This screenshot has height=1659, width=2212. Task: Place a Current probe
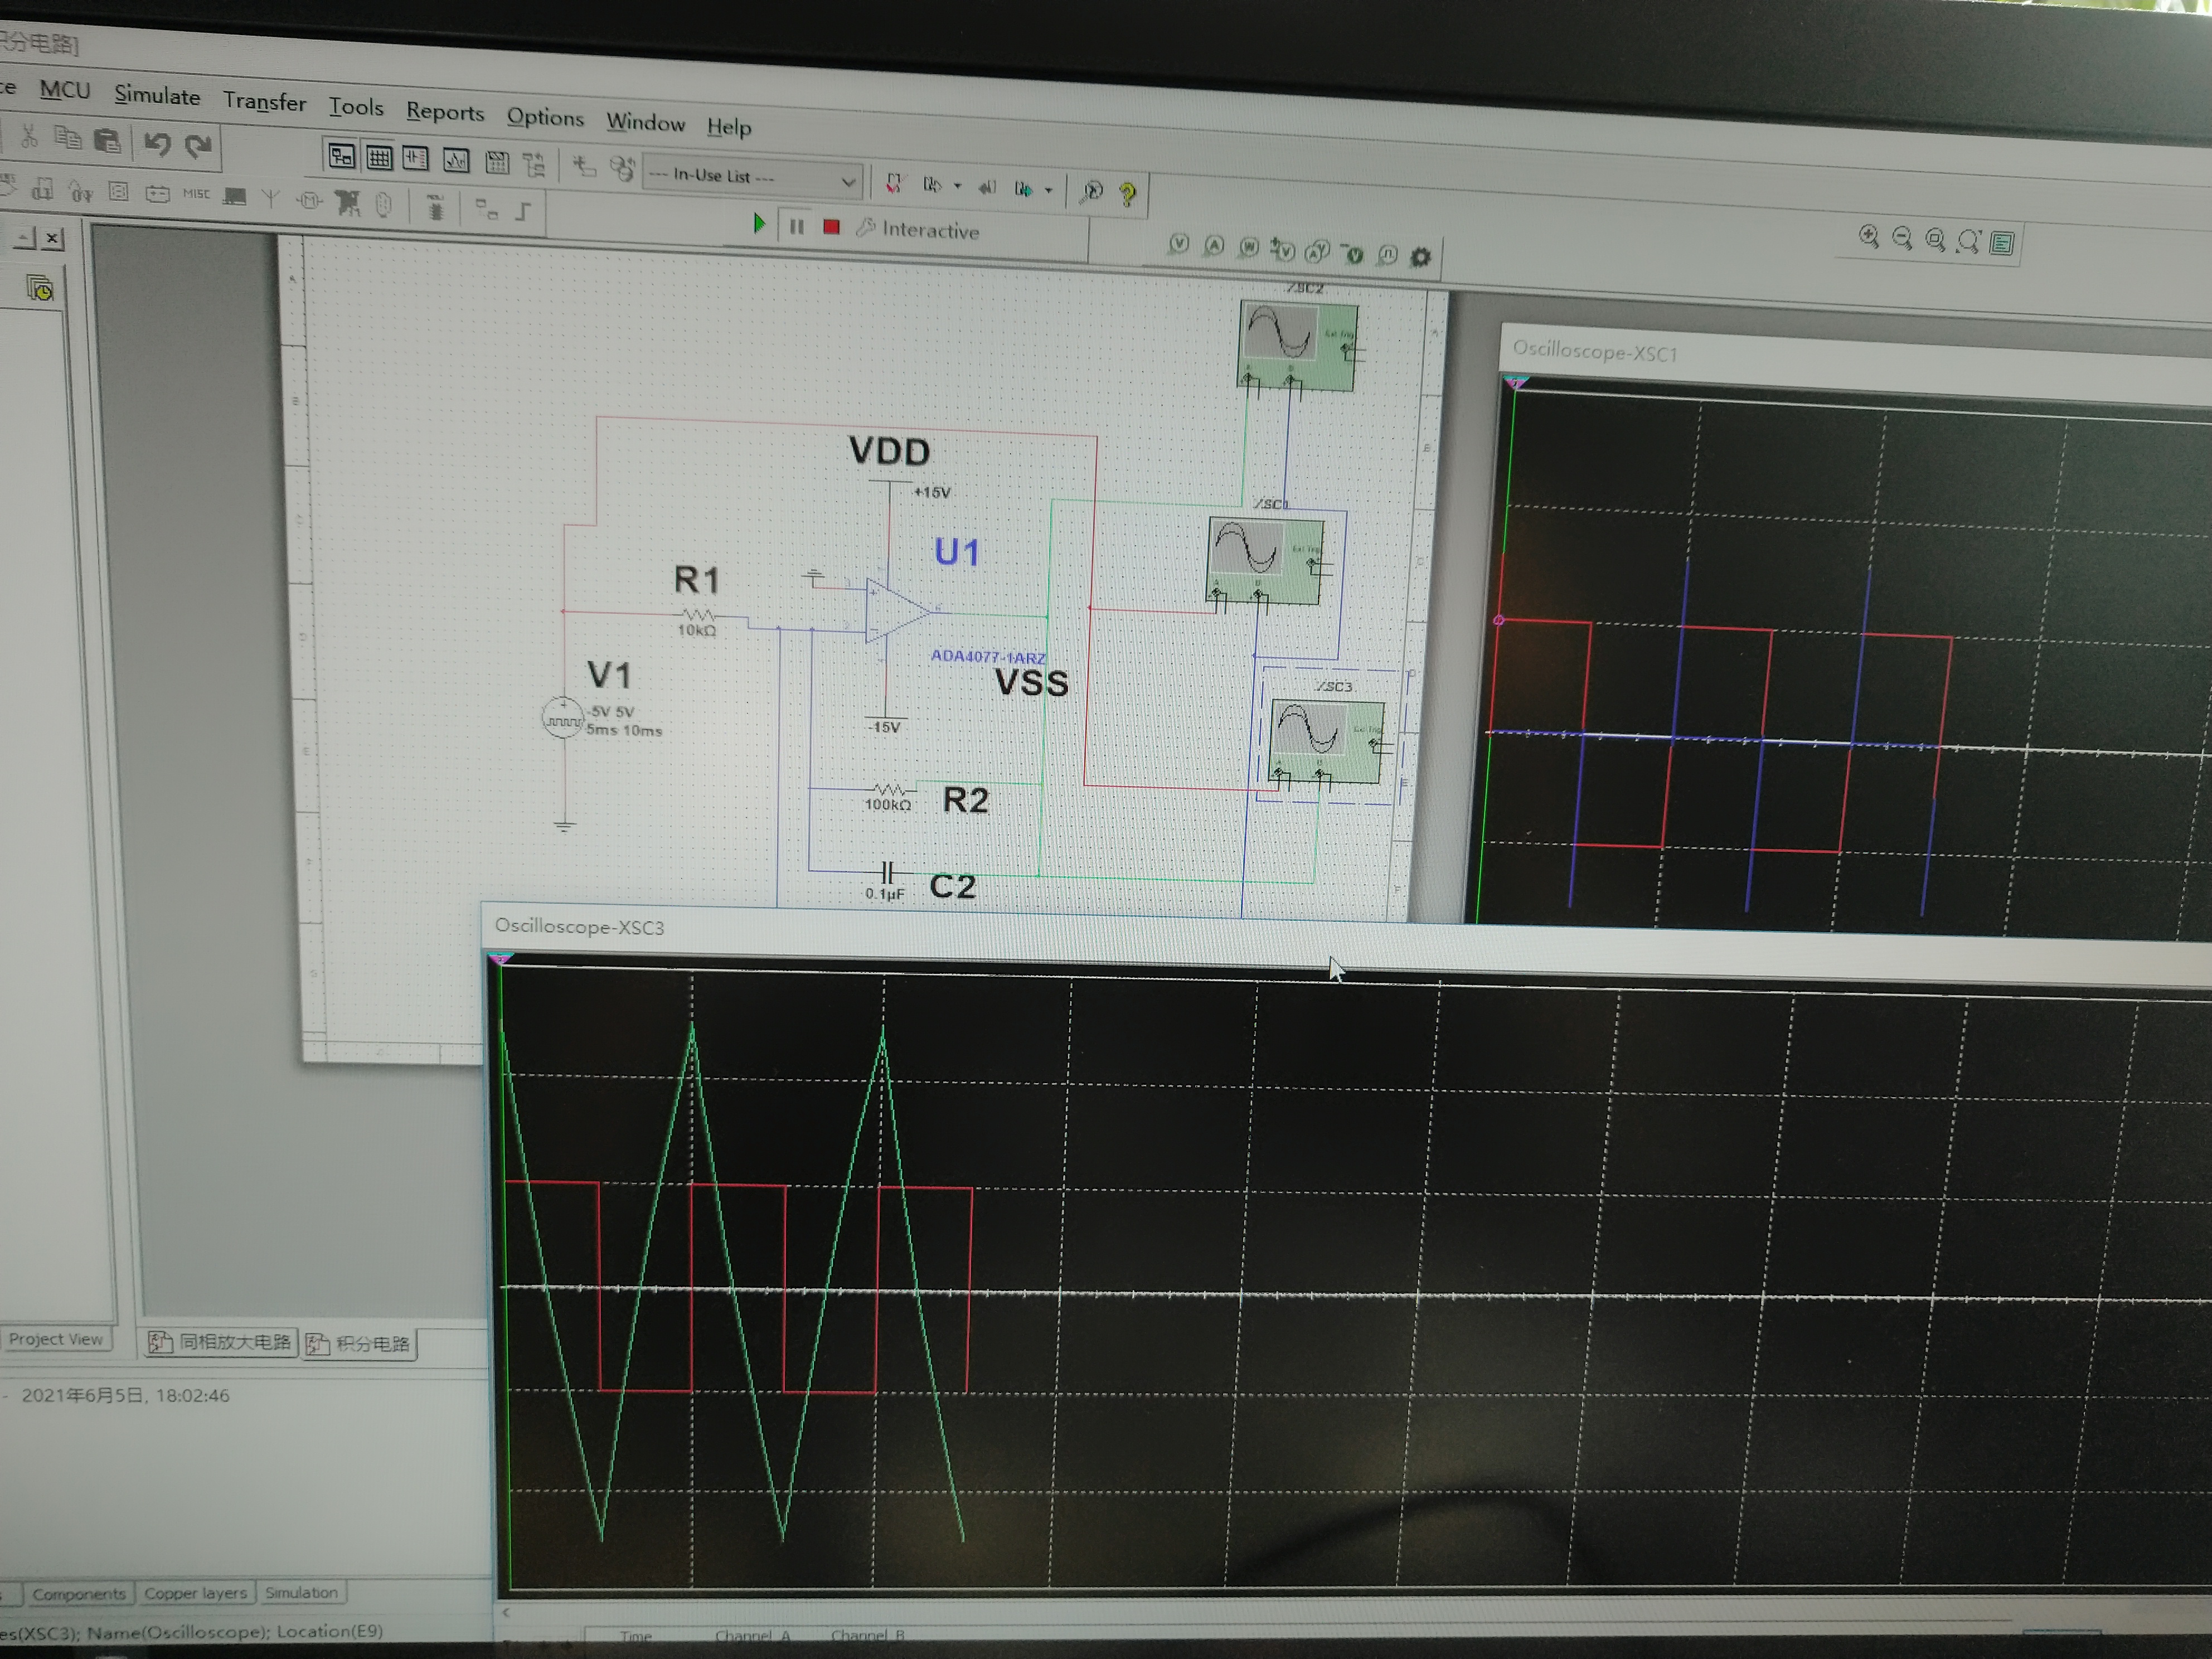tap(1214, 246)
